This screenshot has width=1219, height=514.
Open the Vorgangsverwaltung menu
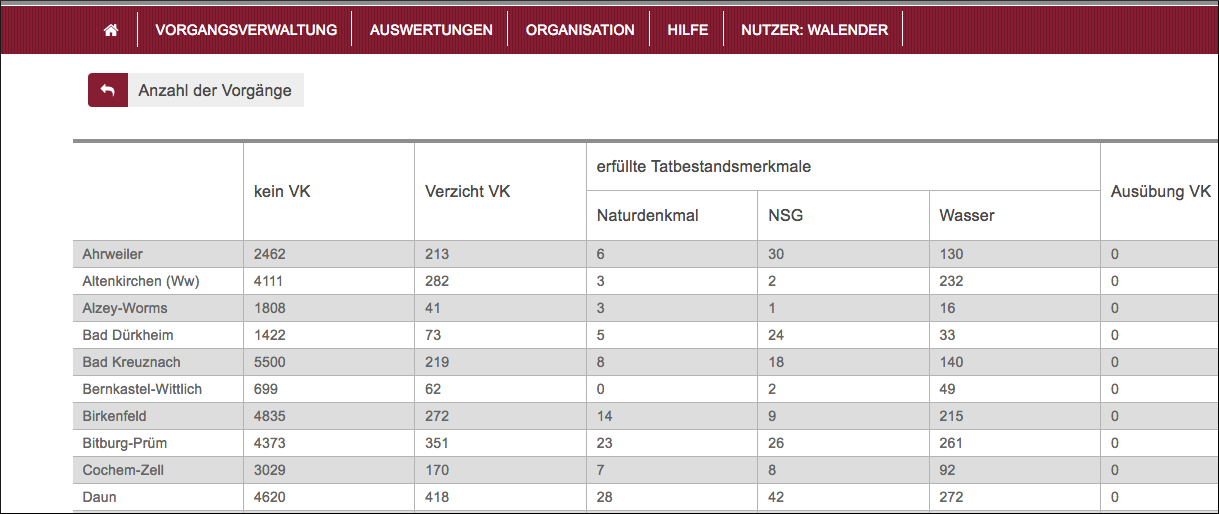pos(245,30)
